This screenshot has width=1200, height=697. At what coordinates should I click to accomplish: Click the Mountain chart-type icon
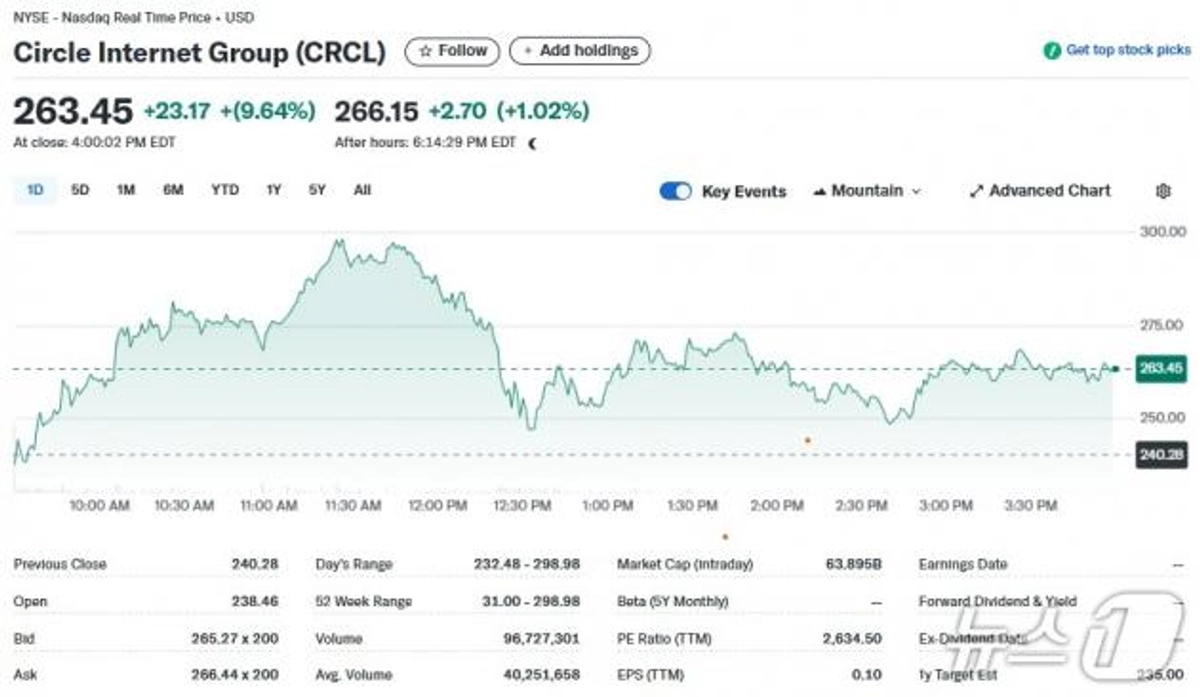[820, 190]
